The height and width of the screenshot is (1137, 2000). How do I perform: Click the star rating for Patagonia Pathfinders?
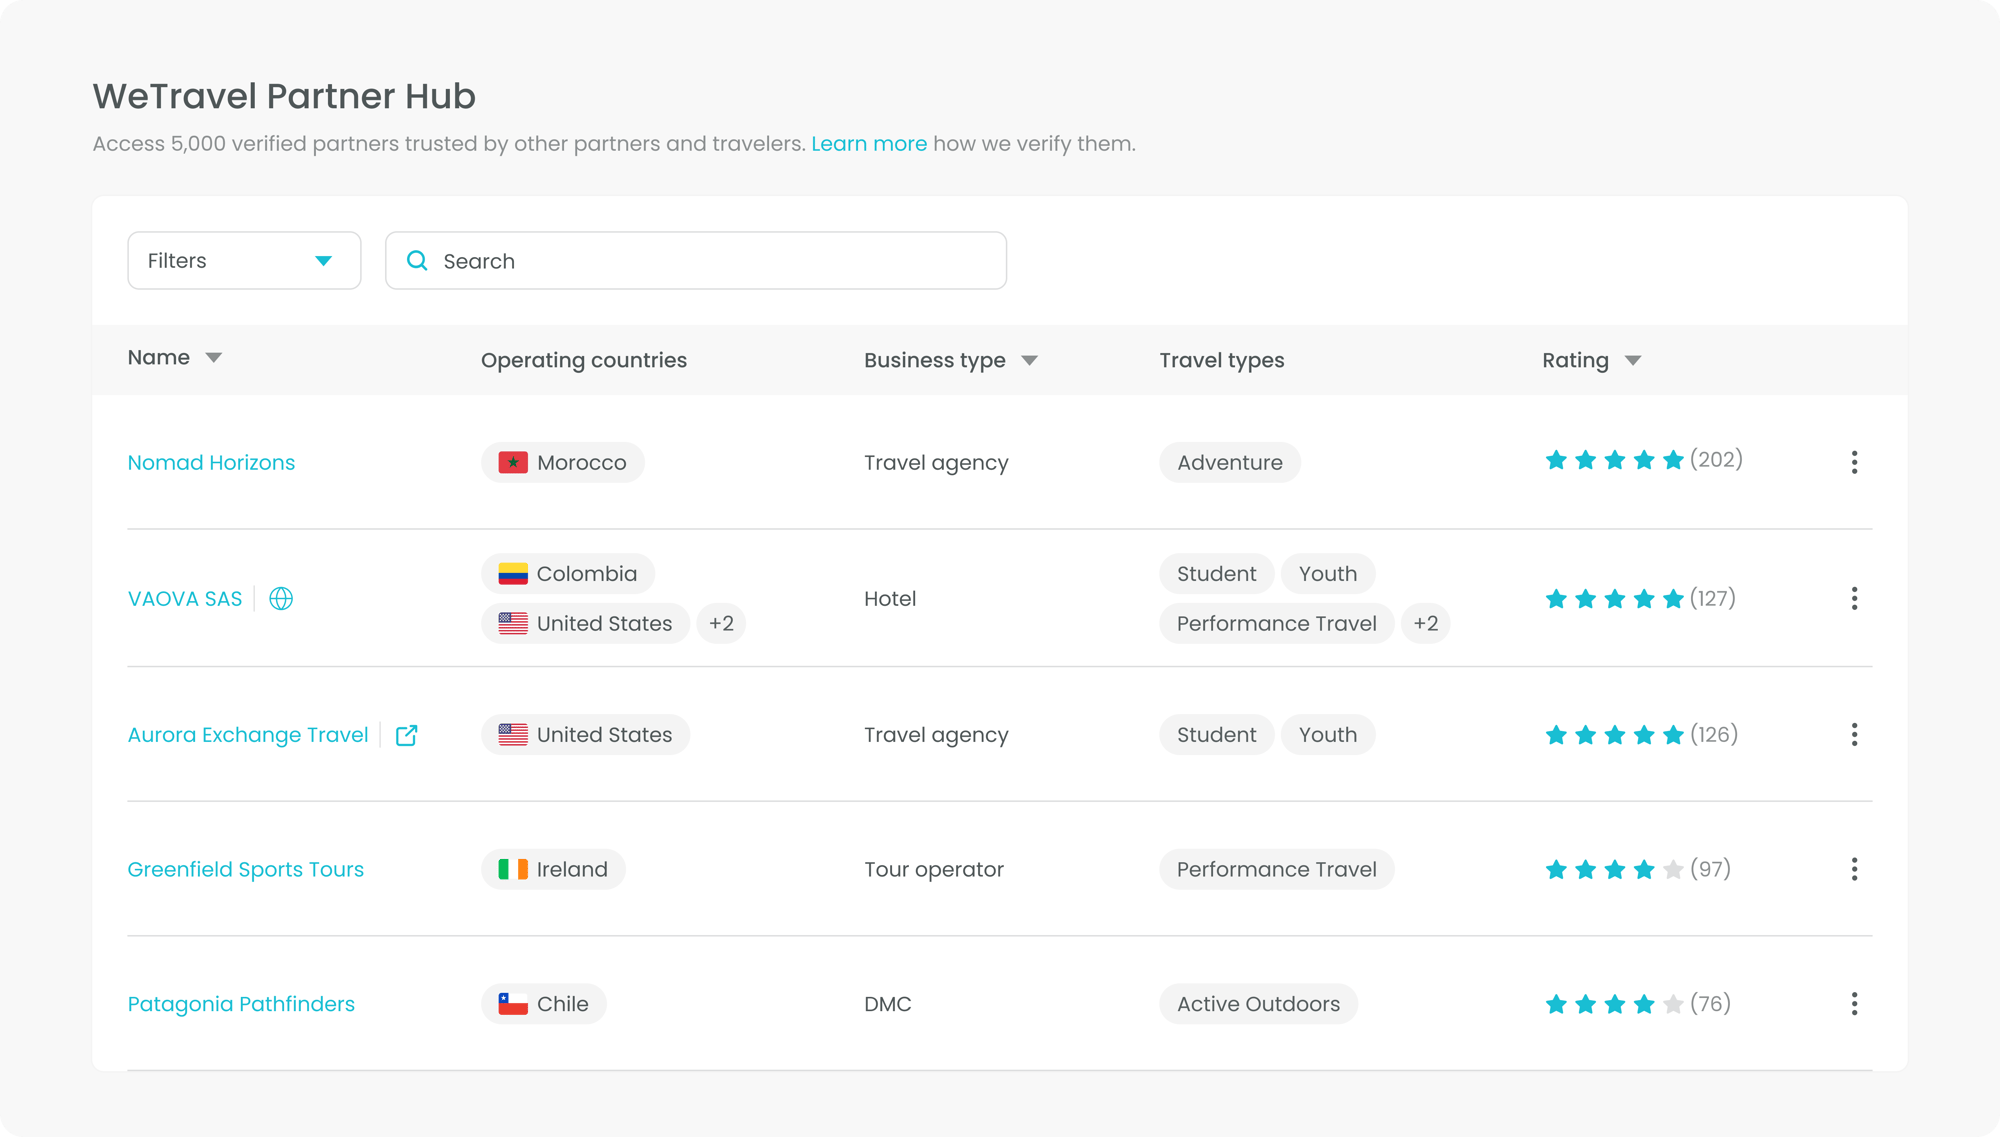(1614, 1004)
